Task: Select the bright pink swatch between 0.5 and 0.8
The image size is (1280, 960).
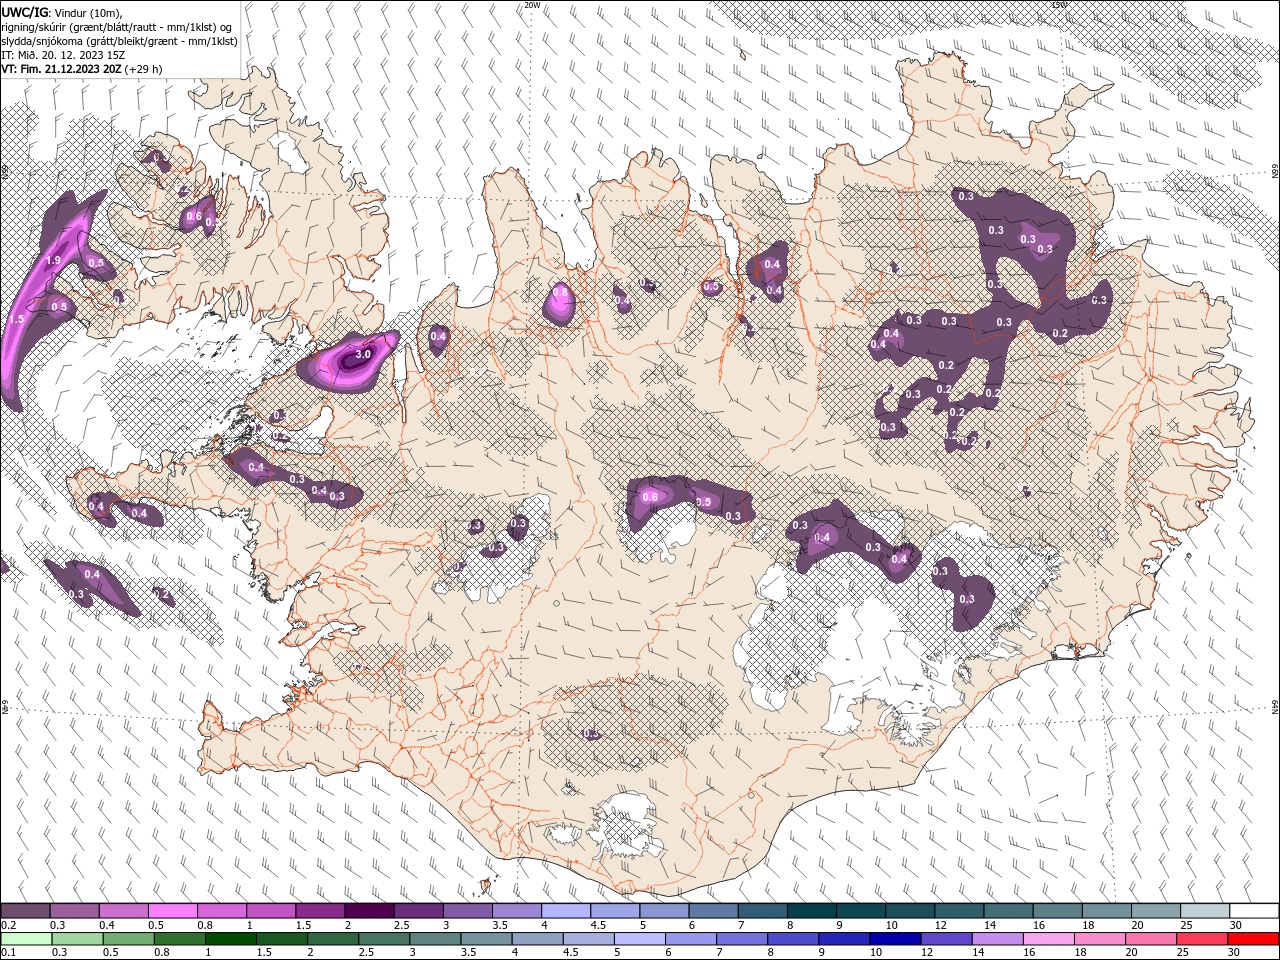Action: tap(172, 911)
